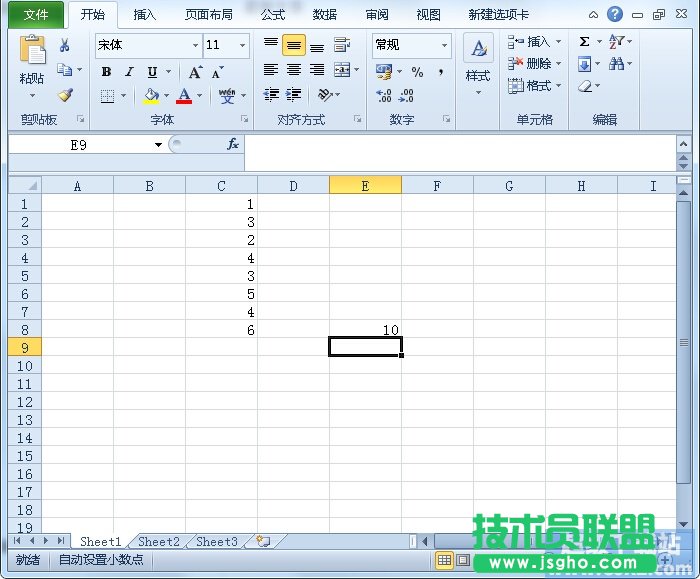Click the insert function fx icon
Viewport: 700px width, 579px height.
[x=232, y=144]
